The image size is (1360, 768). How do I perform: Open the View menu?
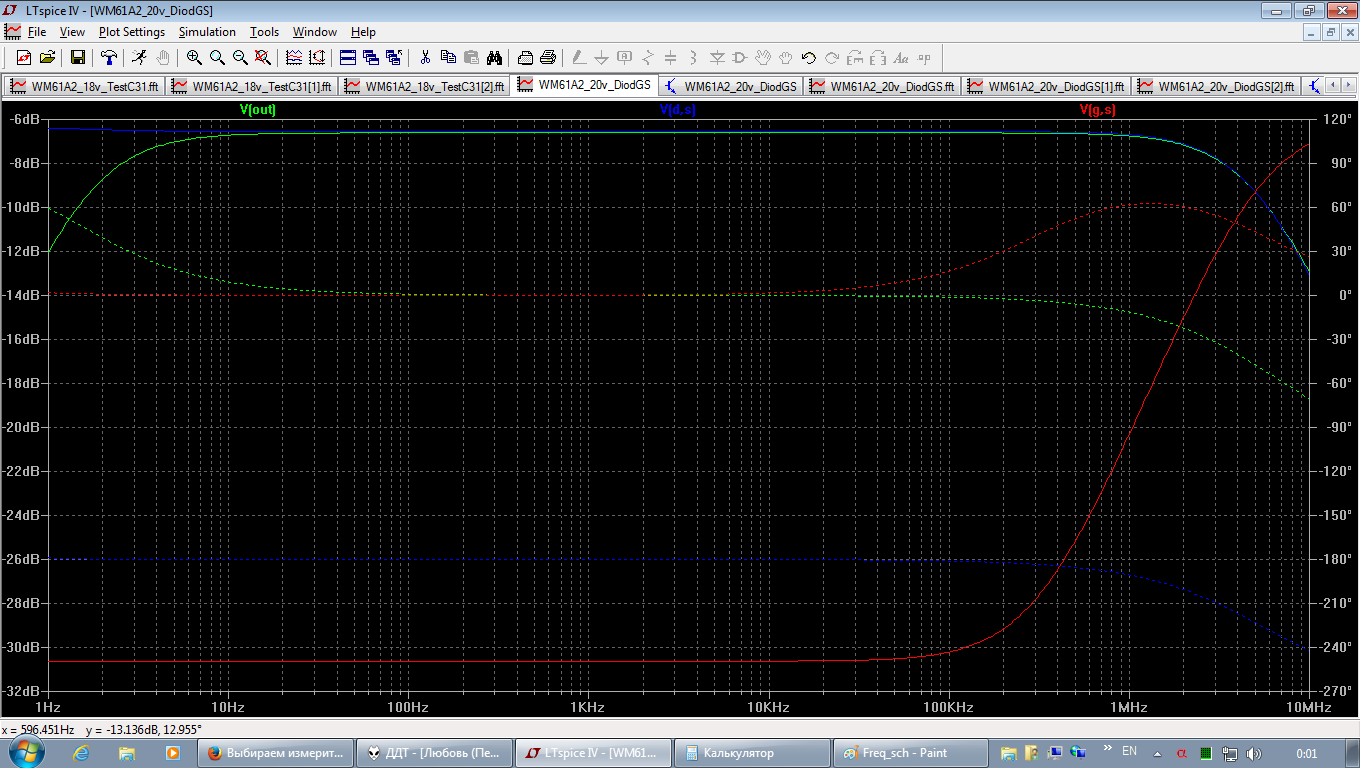click(x=72, y=32)
